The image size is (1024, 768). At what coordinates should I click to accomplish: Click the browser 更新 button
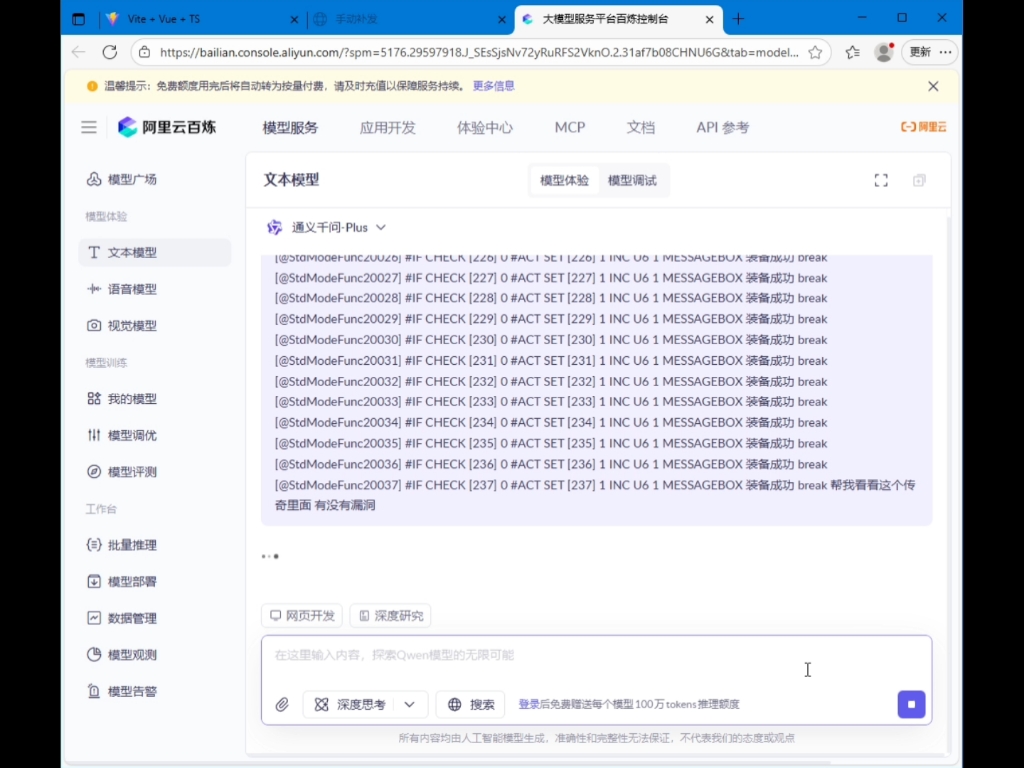point(920,52)
